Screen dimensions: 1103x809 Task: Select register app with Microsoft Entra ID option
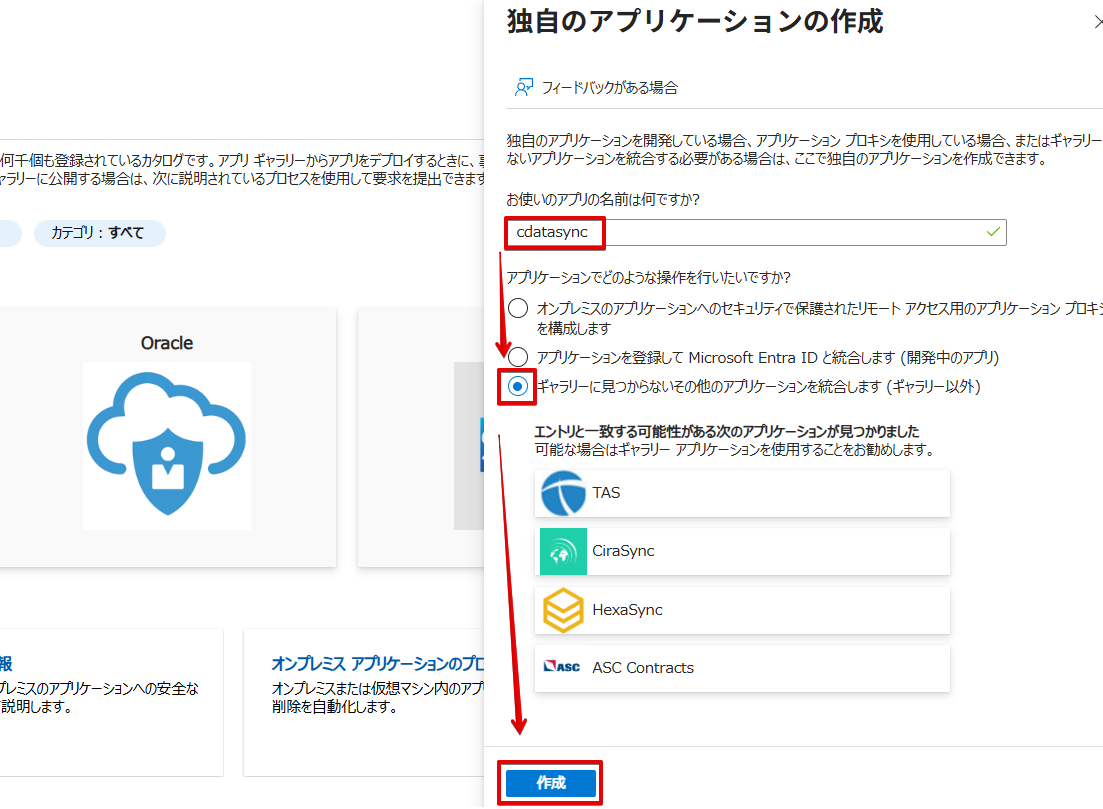tap(518, 357)
